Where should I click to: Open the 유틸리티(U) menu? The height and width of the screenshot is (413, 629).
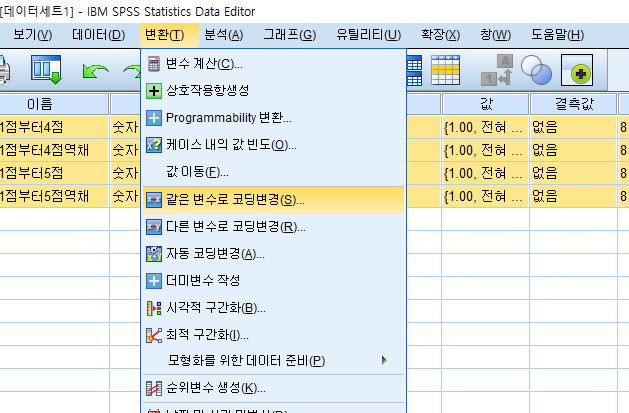pyautogui.click(x=368, y=35)
